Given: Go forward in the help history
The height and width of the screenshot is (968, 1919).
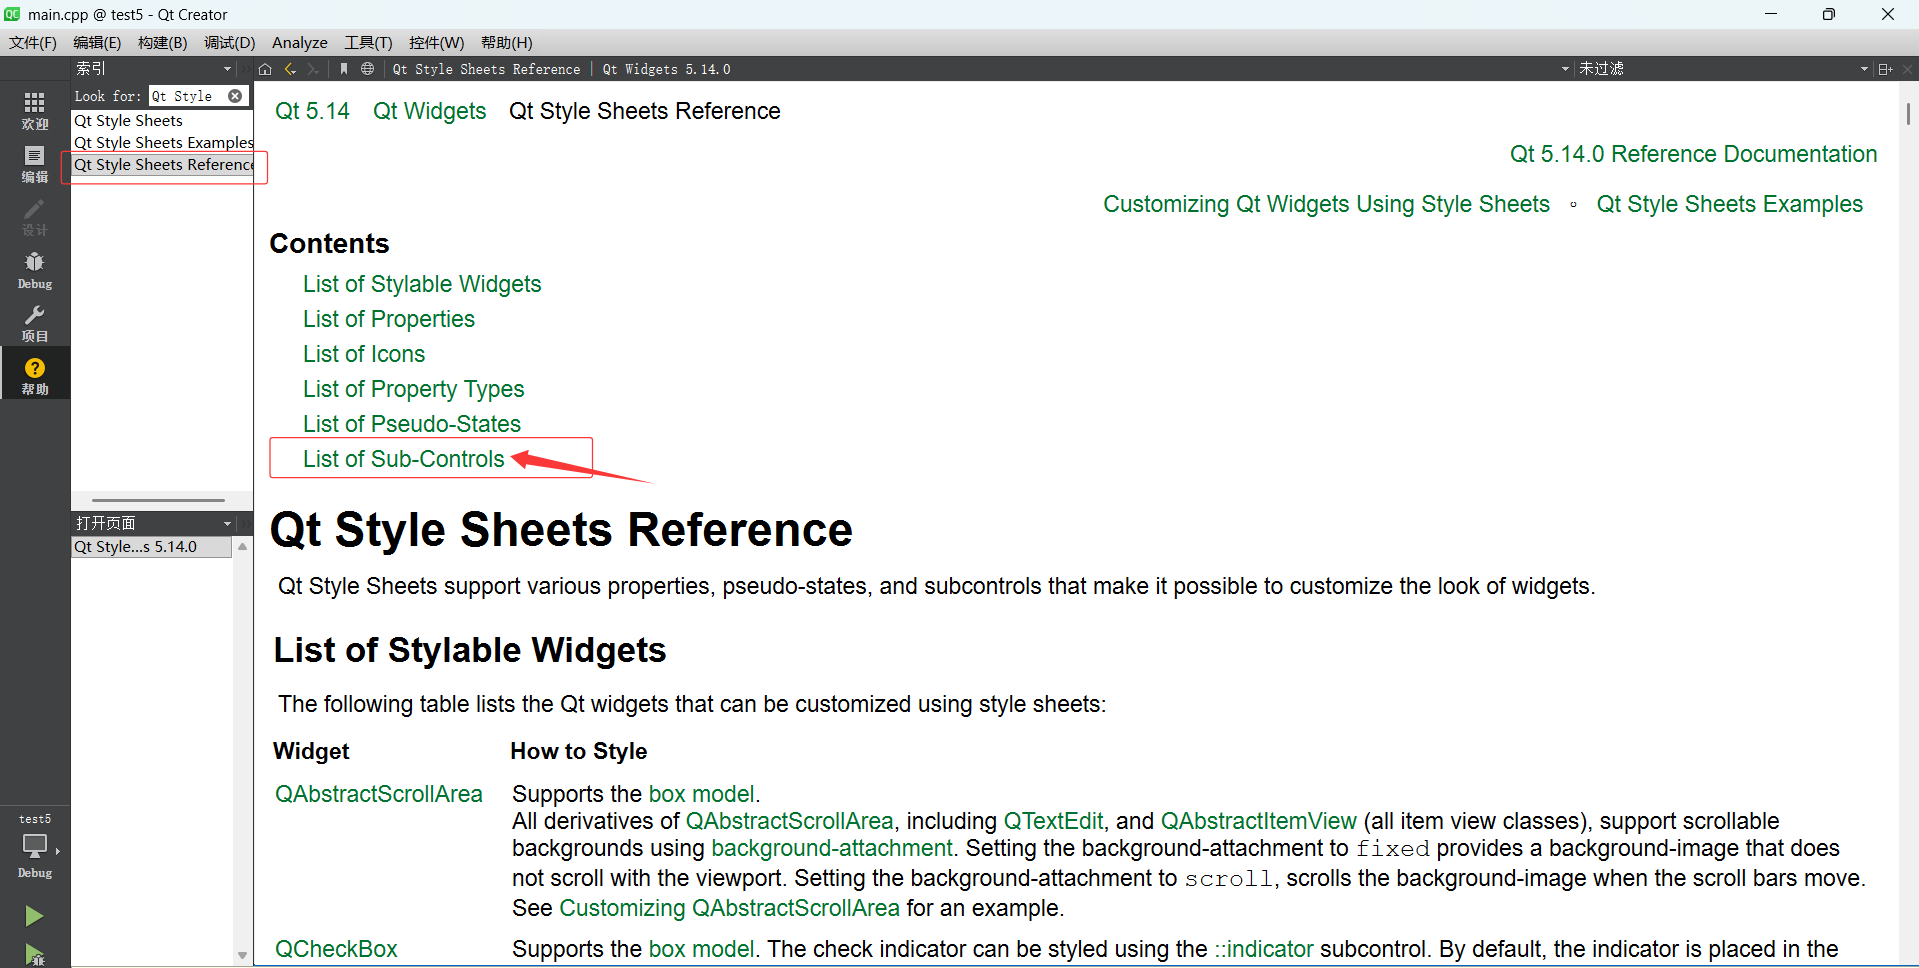Looking at the screenshot, I should [x=313, y=69].
